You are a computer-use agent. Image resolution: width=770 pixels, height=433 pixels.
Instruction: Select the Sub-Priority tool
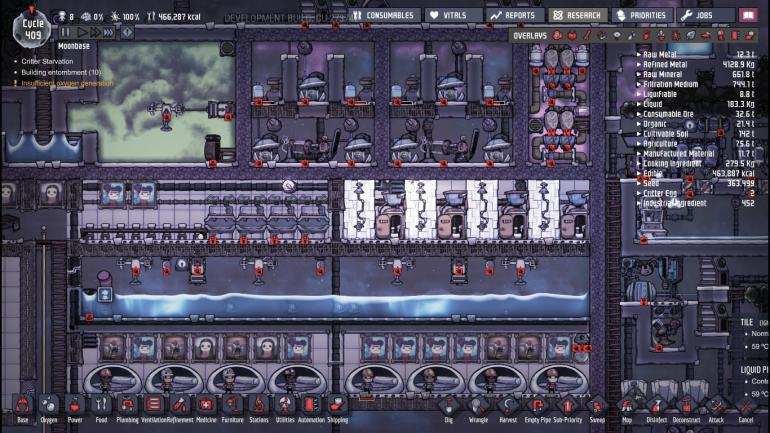pyautogui.click(x=568, y=409)
